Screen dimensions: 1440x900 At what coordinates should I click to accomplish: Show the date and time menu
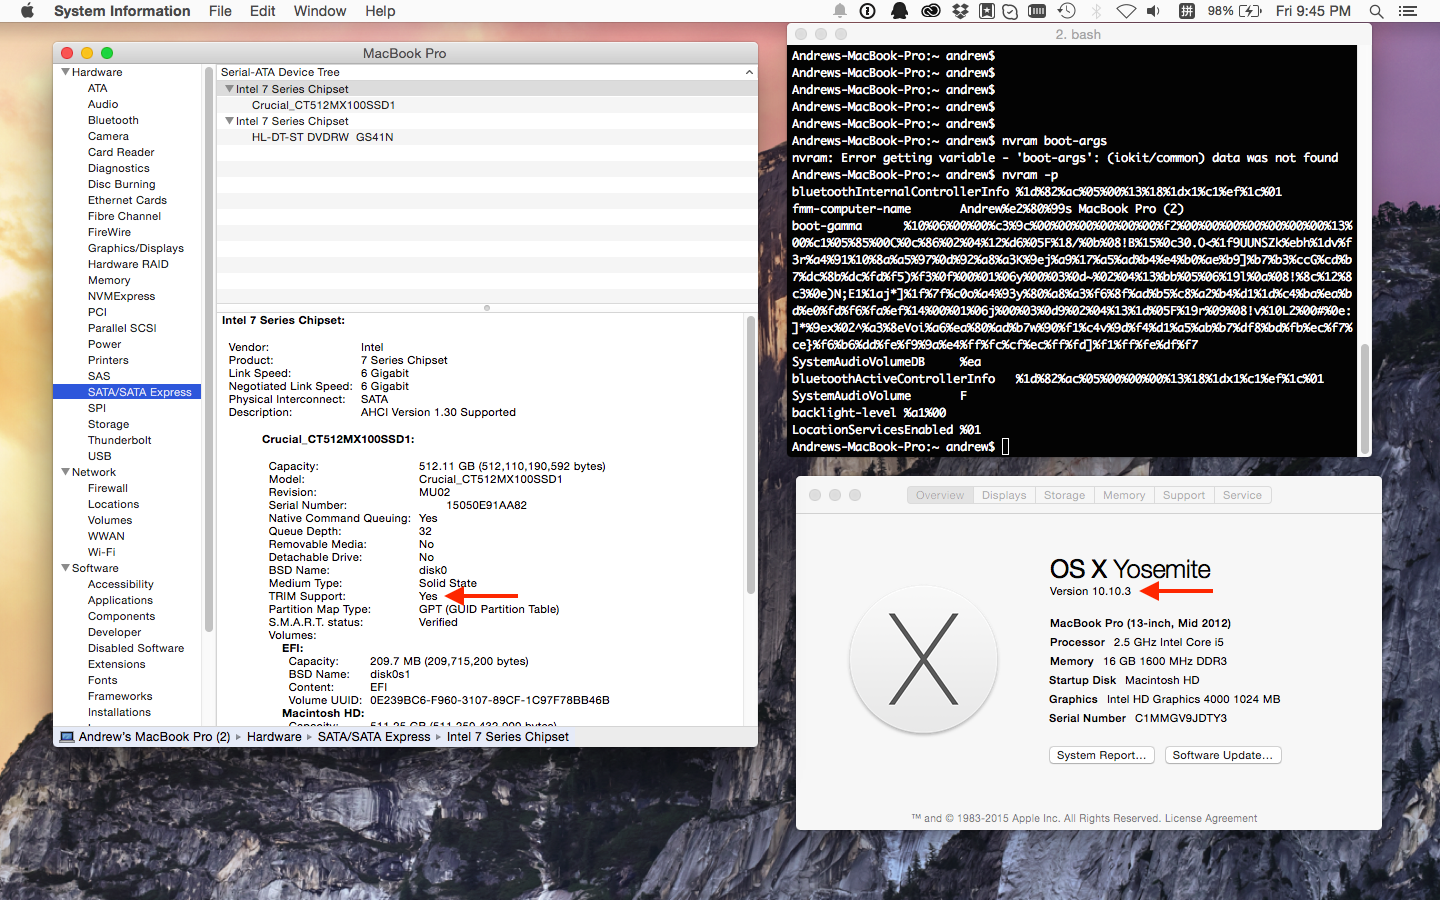(1313, 11)
